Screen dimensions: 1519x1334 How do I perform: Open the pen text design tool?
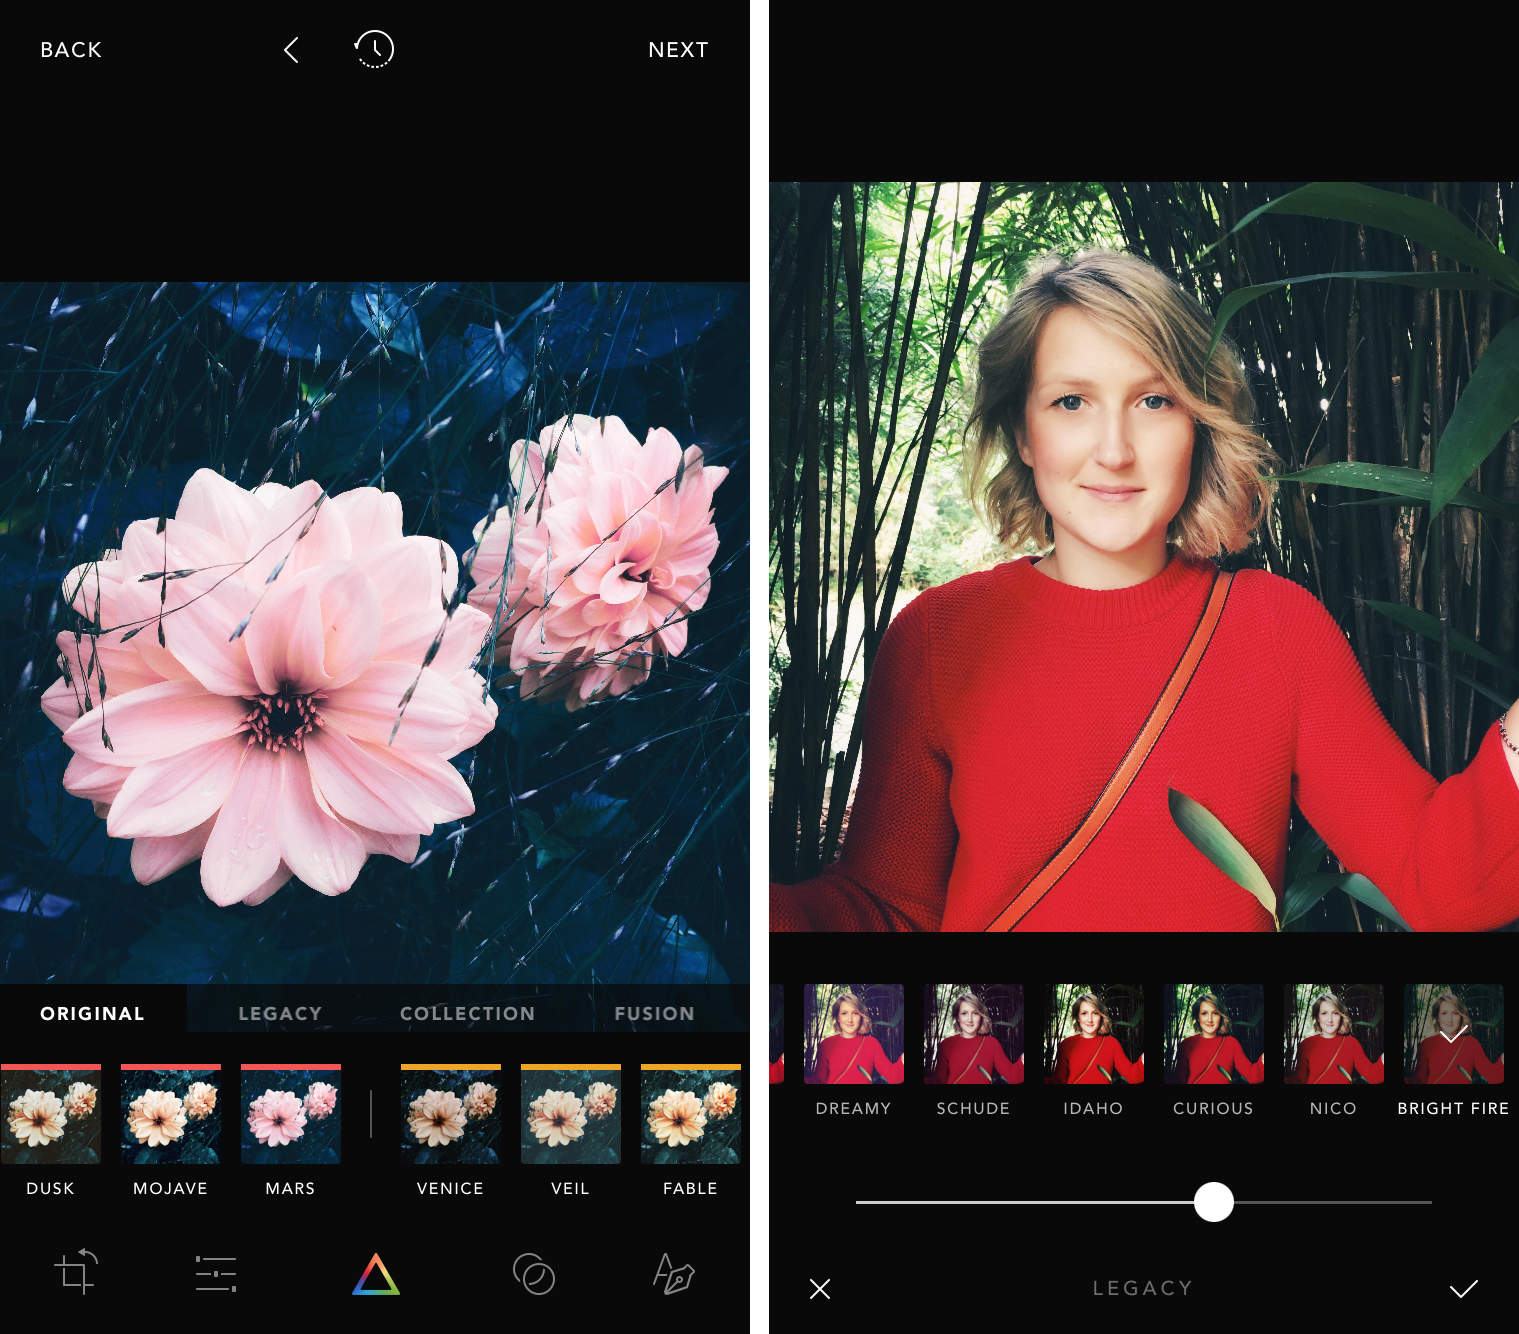click(673, 1273)
